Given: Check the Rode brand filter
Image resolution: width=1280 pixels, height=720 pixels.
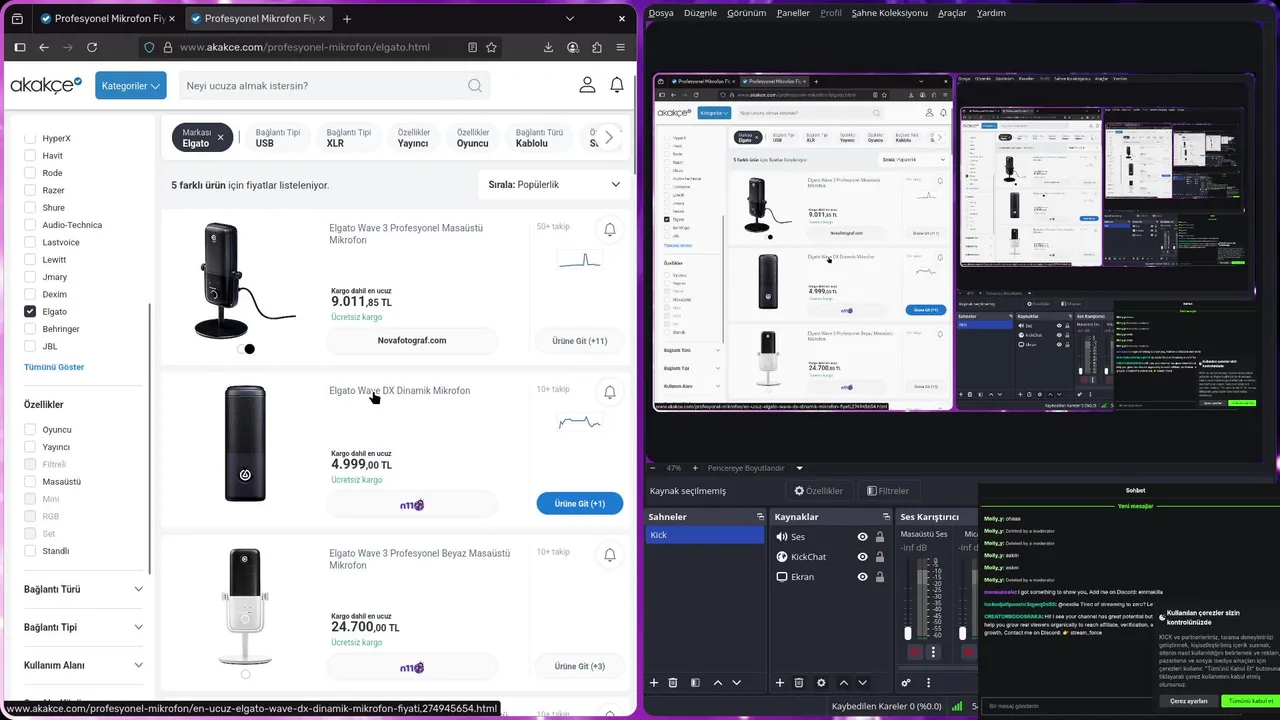Looking at the screenshot, I should 30,173.
